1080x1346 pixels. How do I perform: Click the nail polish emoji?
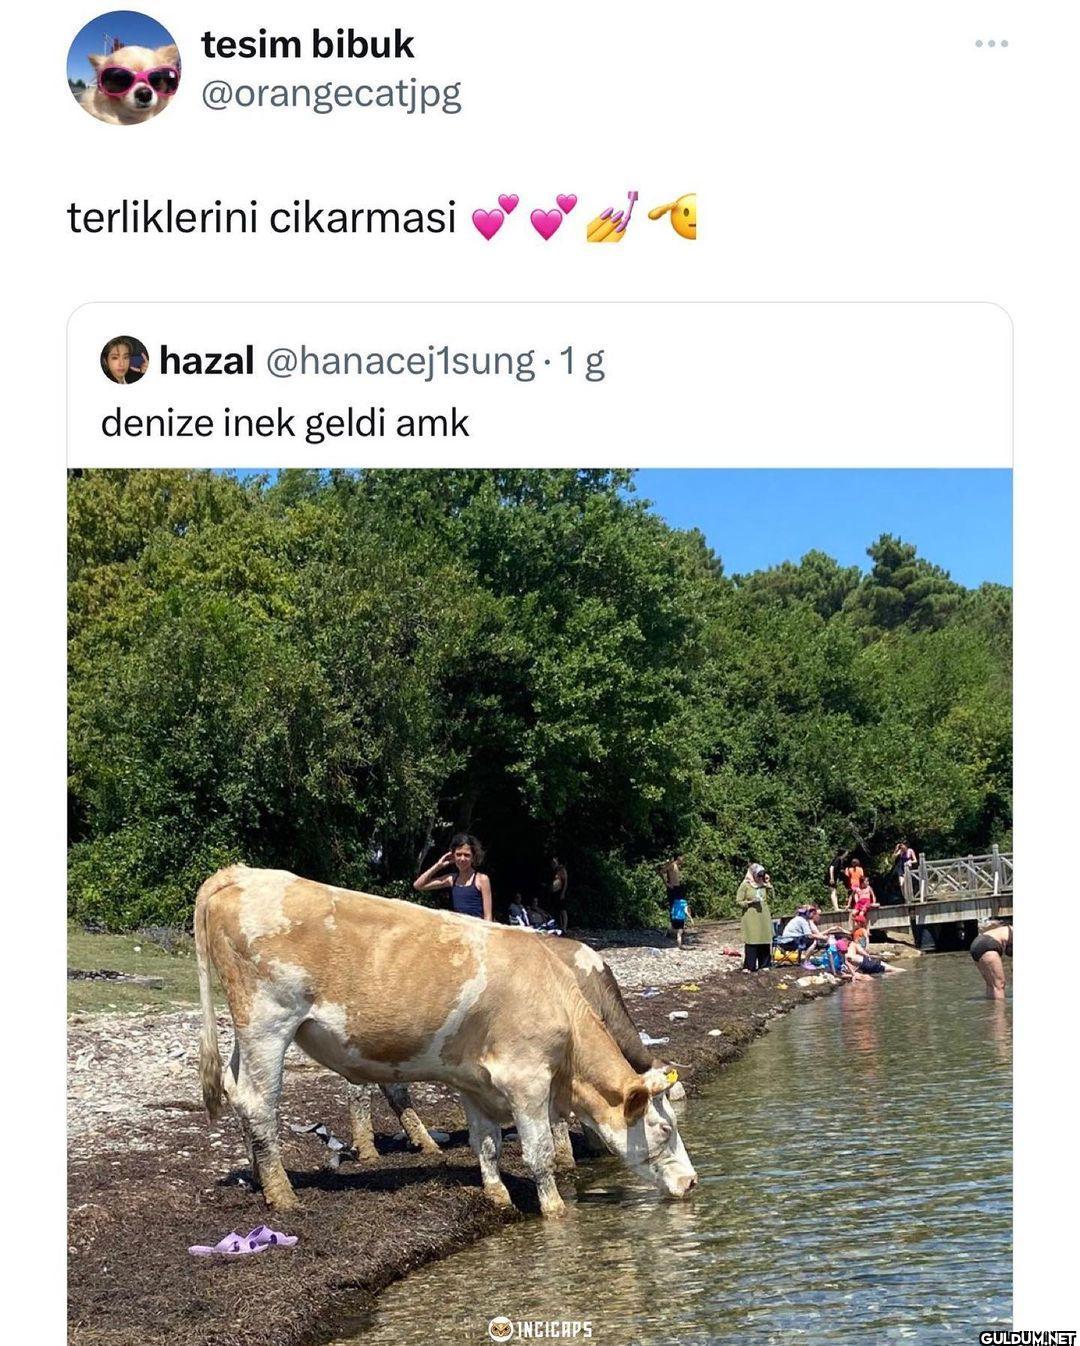[612, 217]
